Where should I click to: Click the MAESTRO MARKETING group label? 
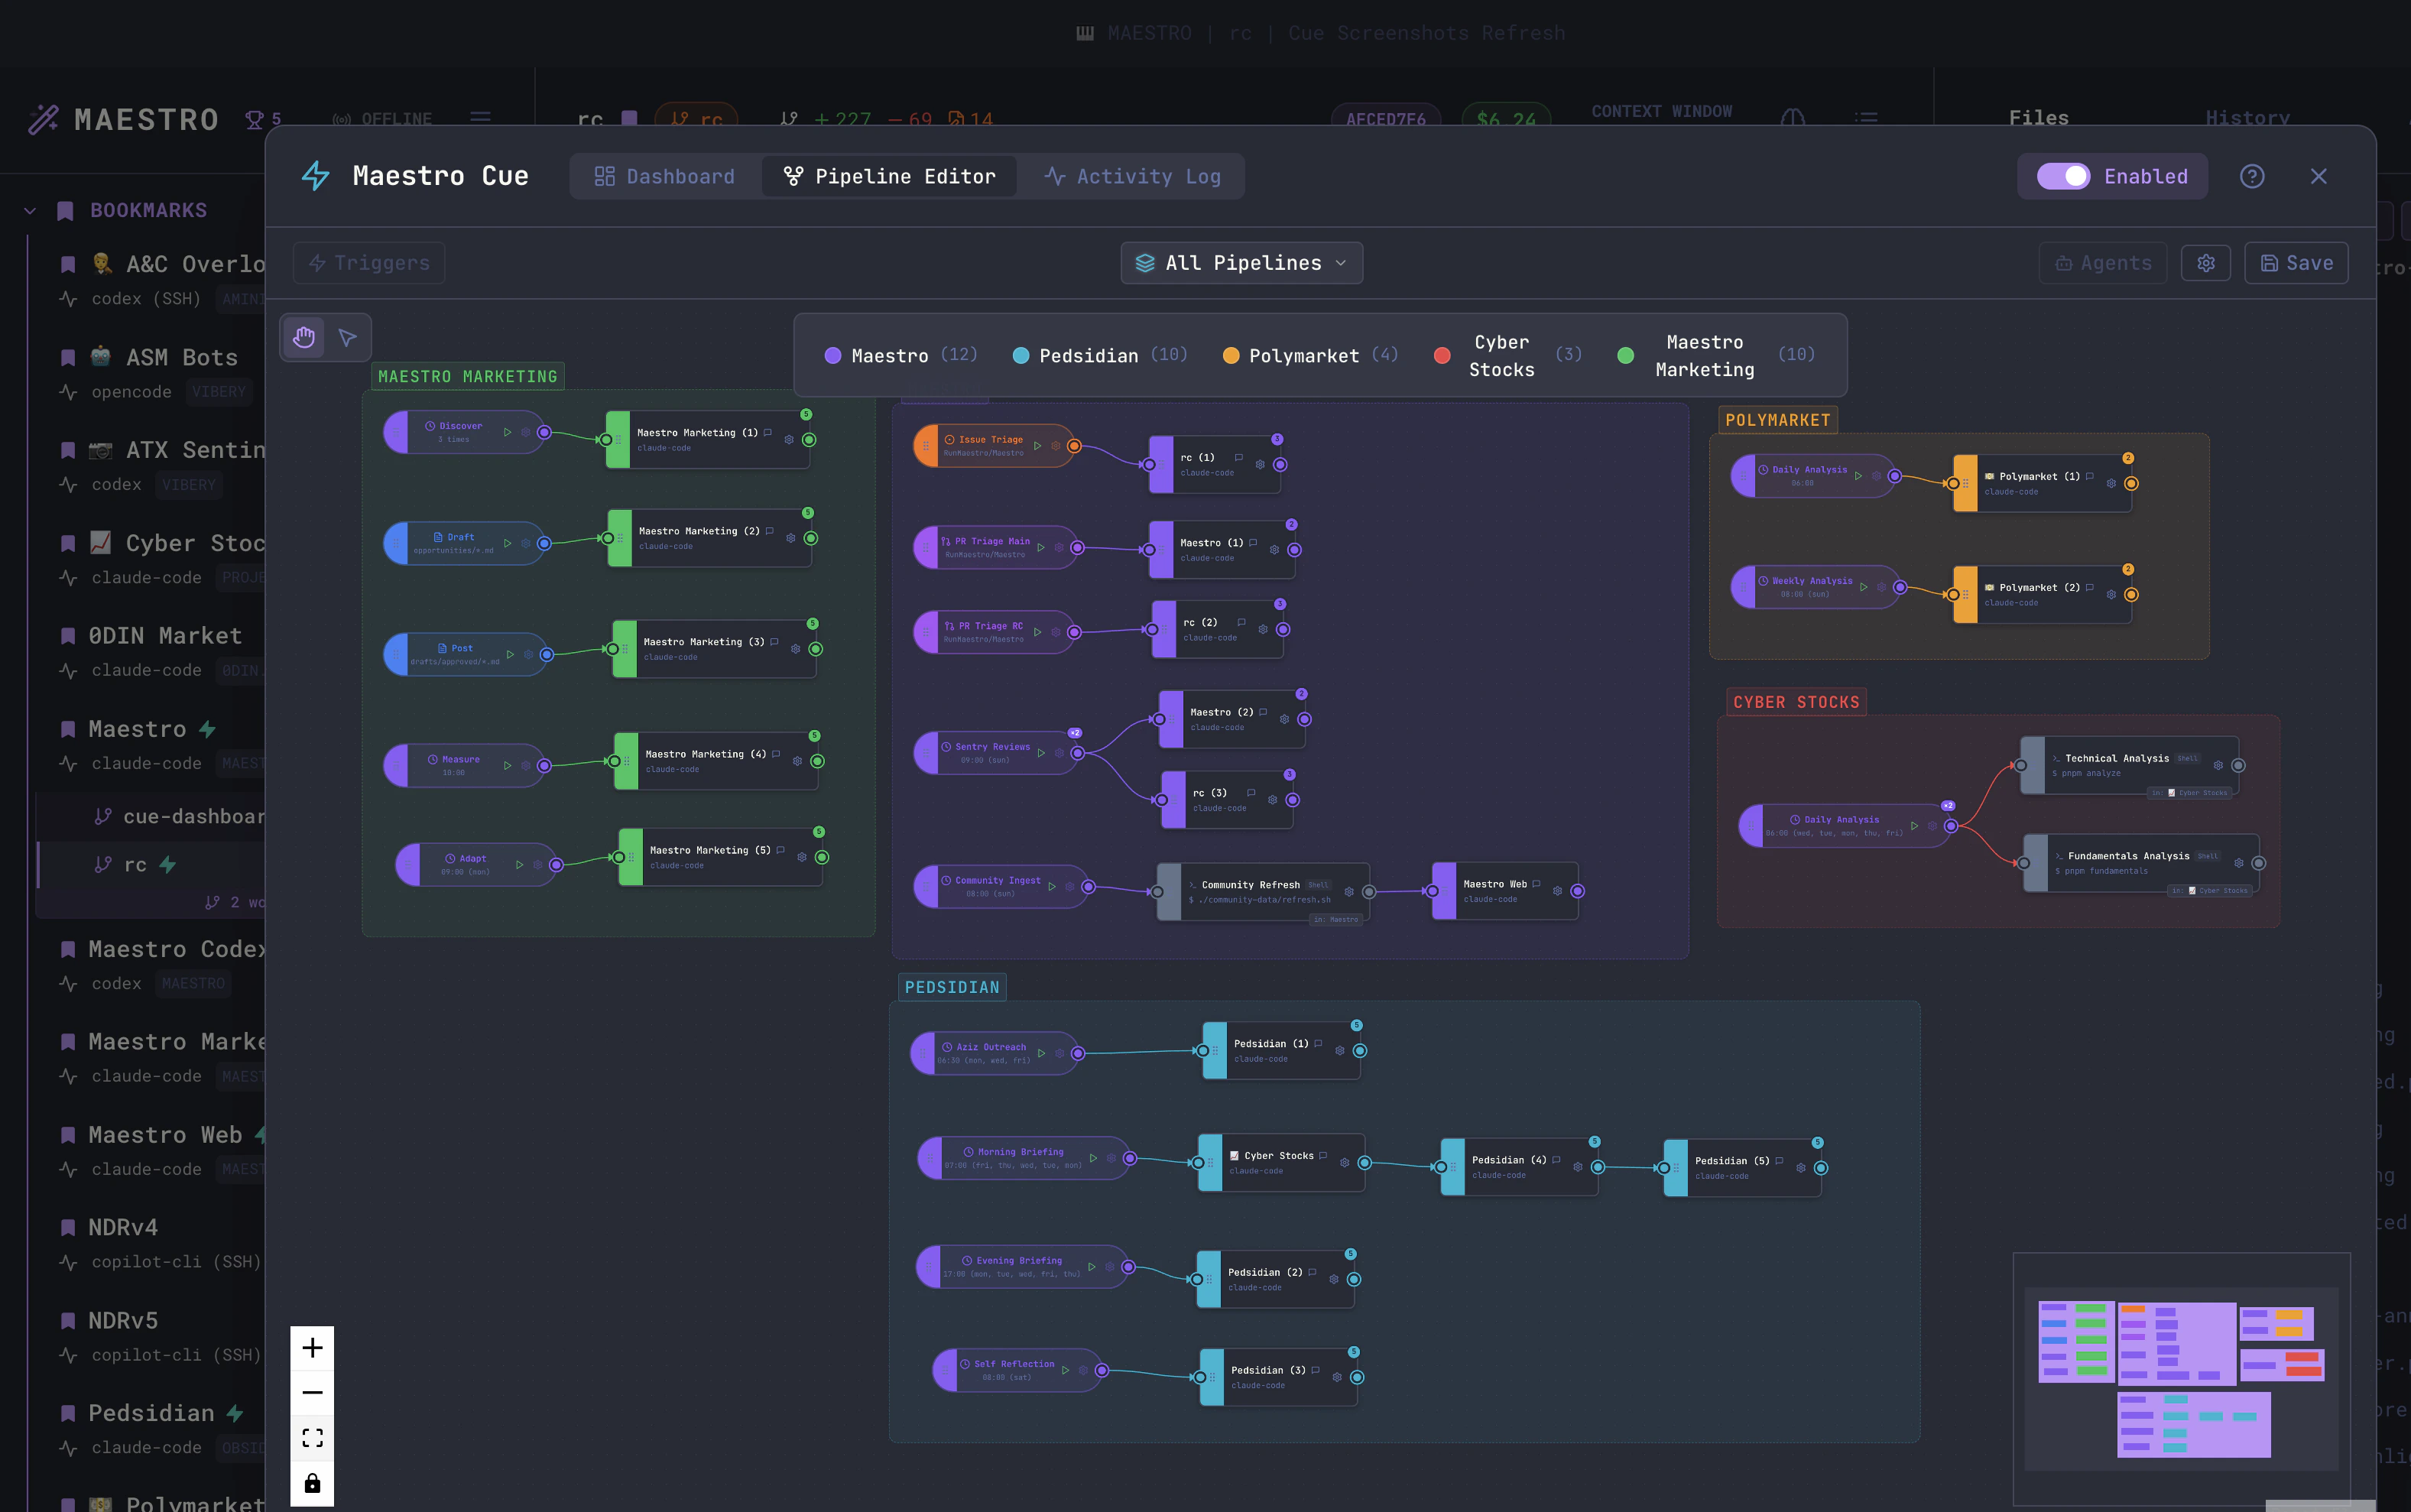point(467,377)
